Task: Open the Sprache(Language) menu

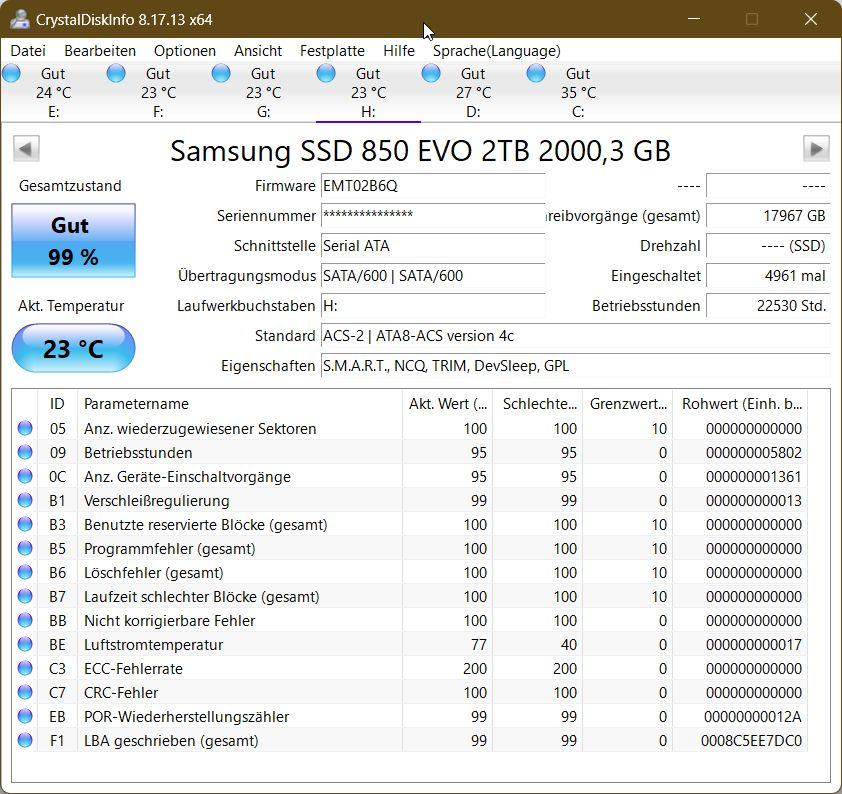Action: pos(497,51)
